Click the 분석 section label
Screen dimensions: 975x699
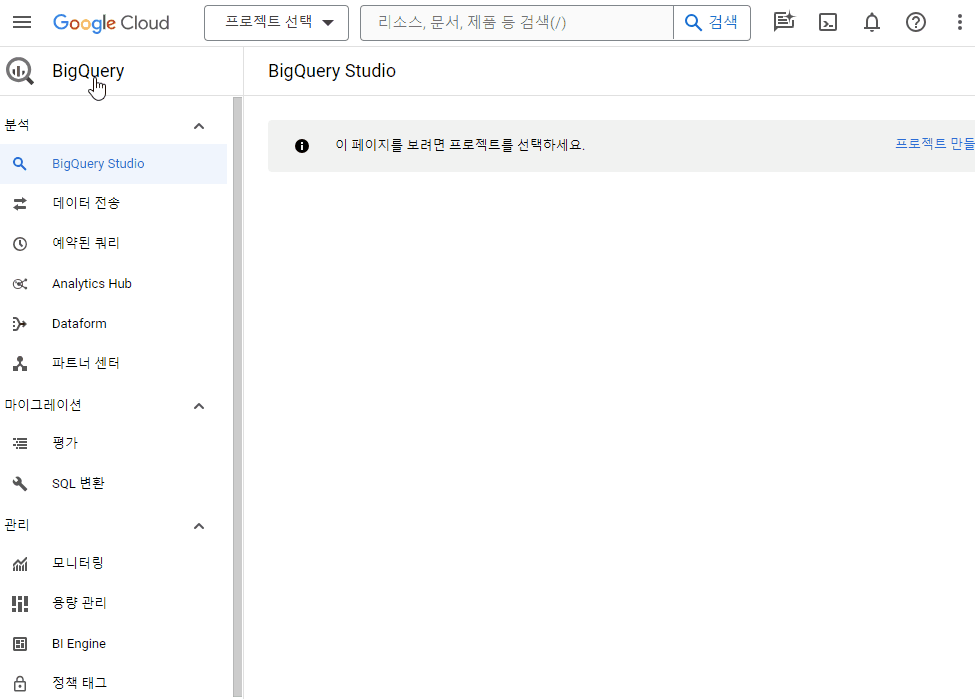(17, 125)
